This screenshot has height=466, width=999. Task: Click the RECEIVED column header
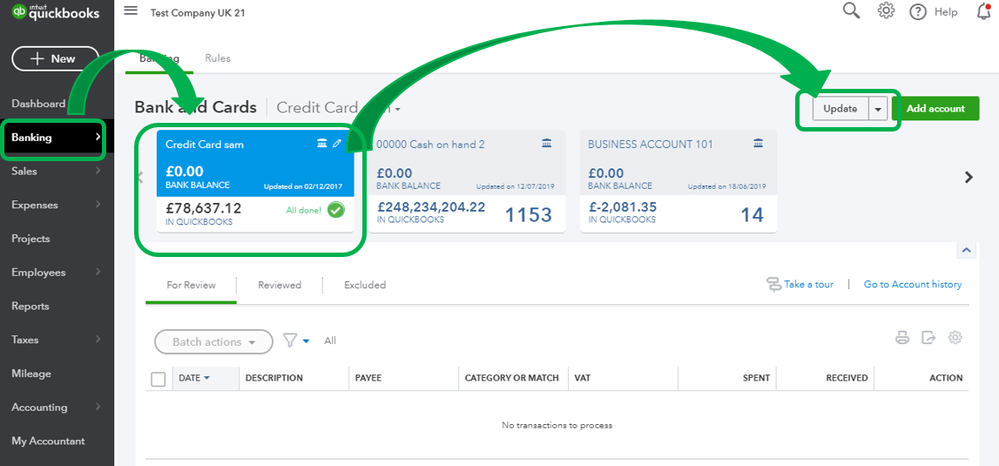pos(847,378)
